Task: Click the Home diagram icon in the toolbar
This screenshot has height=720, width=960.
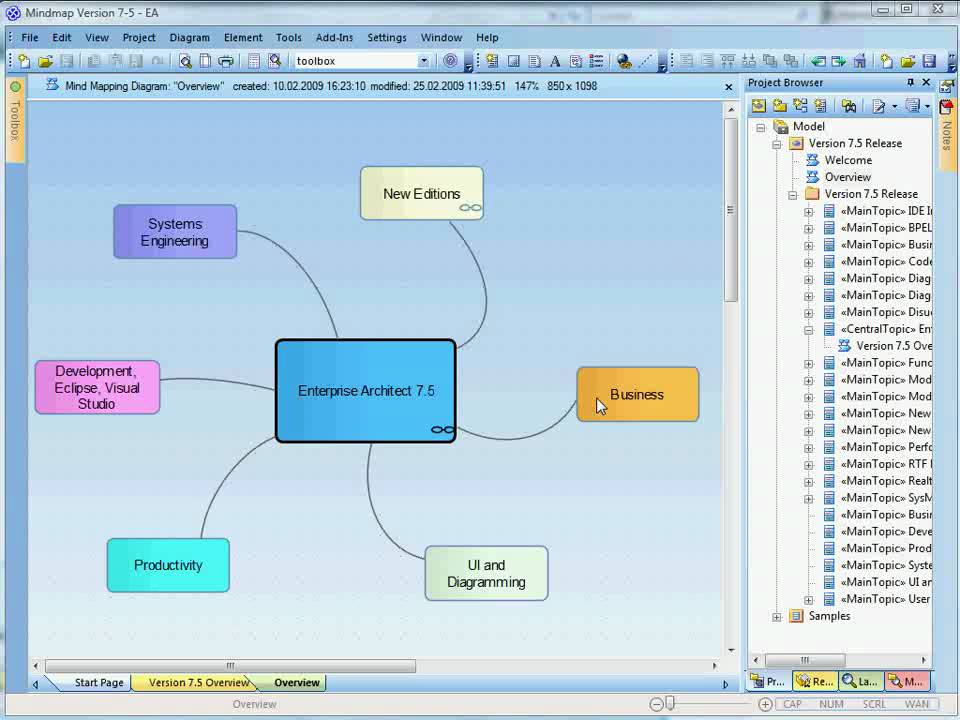Action: point(860,61)
